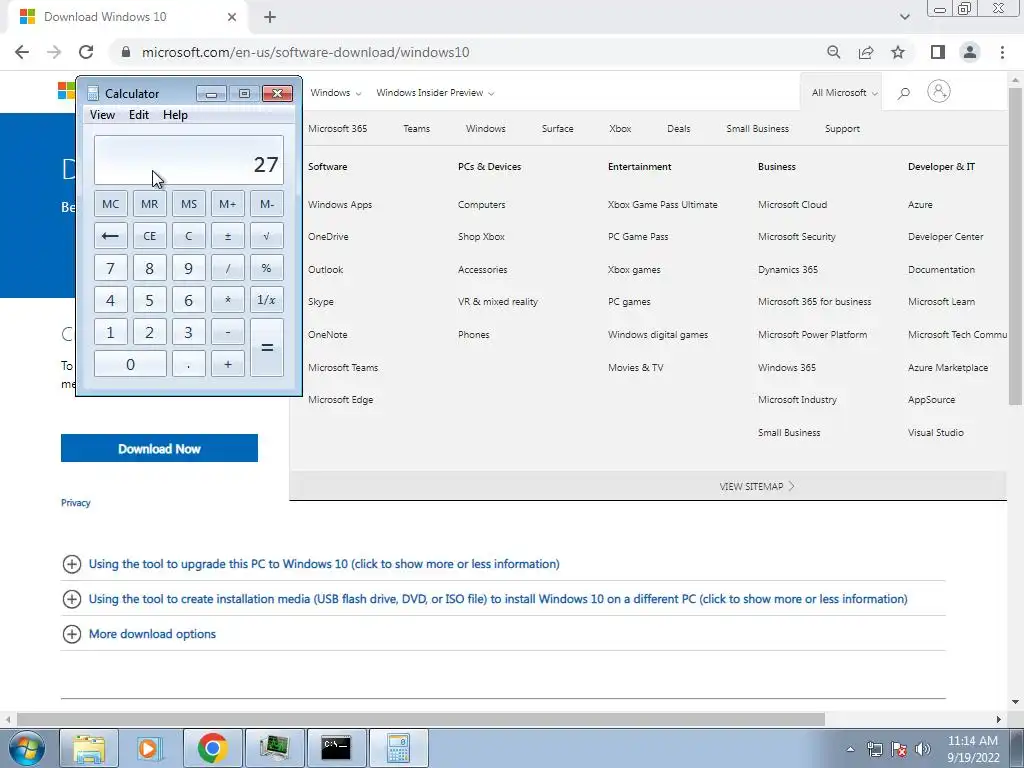Click the digit 7 in Calculator

110,268
